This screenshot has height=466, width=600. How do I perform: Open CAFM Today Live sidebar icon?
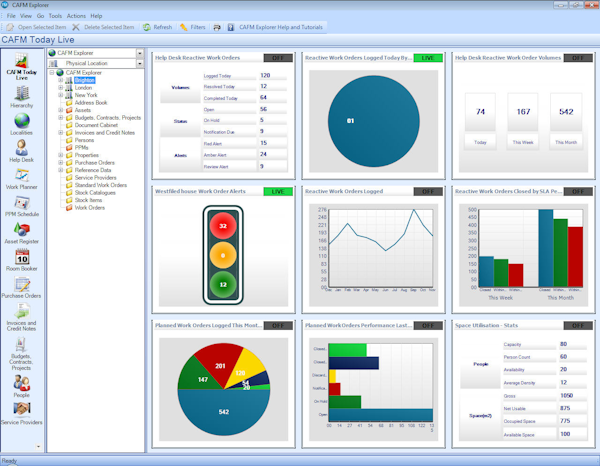tap(21, 61)
